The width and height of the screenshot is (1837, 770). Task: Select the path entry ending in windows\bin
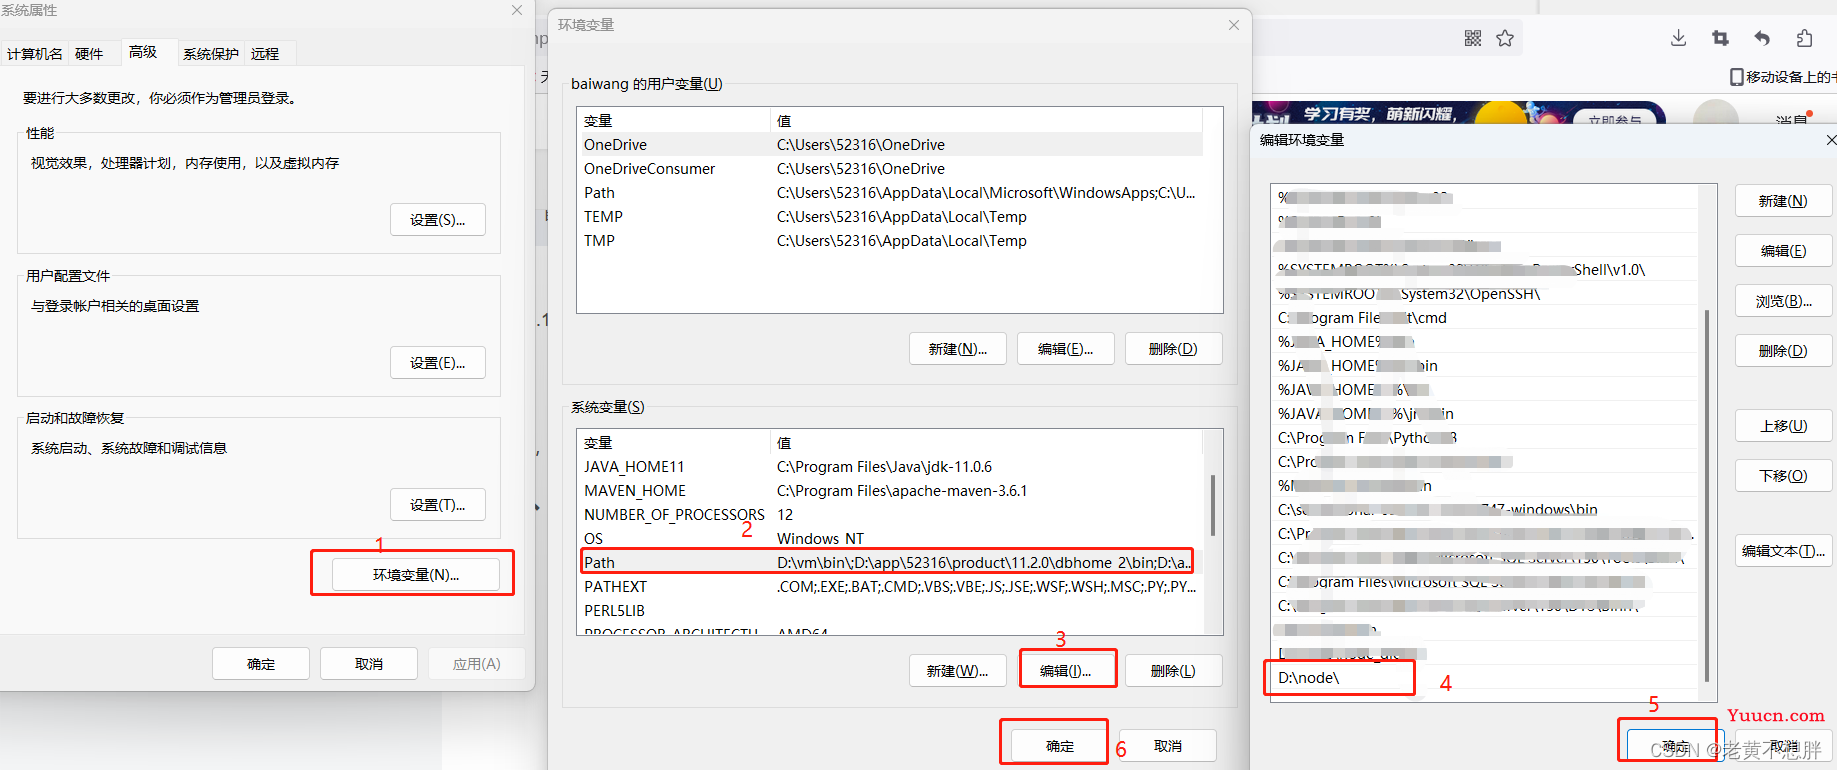[1484, 510]
